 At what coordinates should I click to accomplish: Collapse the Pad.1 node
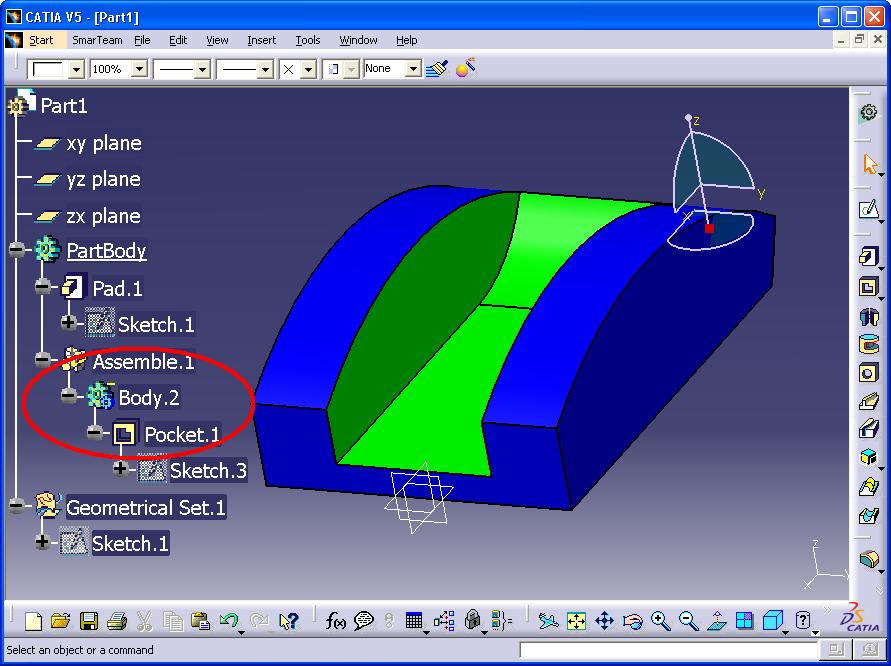[x=43, y=288]
